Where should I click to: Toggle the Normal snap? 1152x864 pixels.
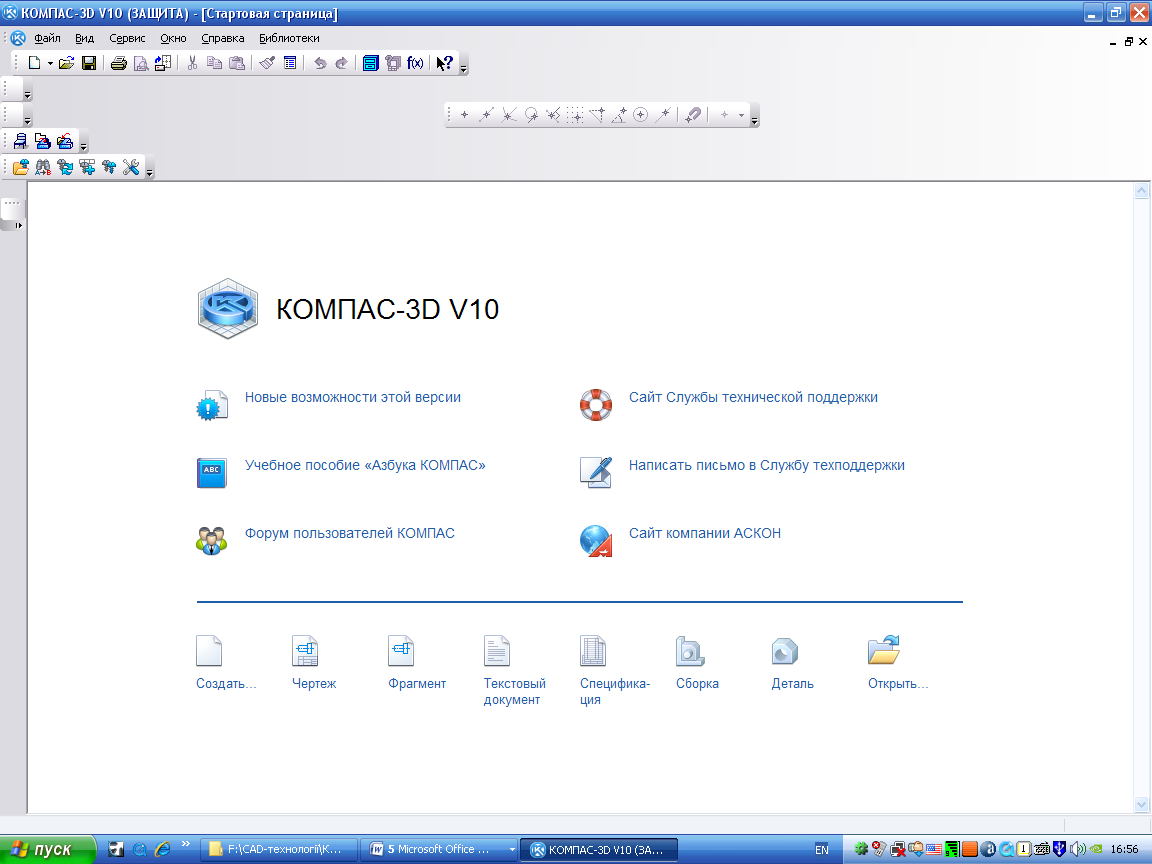coord(552,115)
